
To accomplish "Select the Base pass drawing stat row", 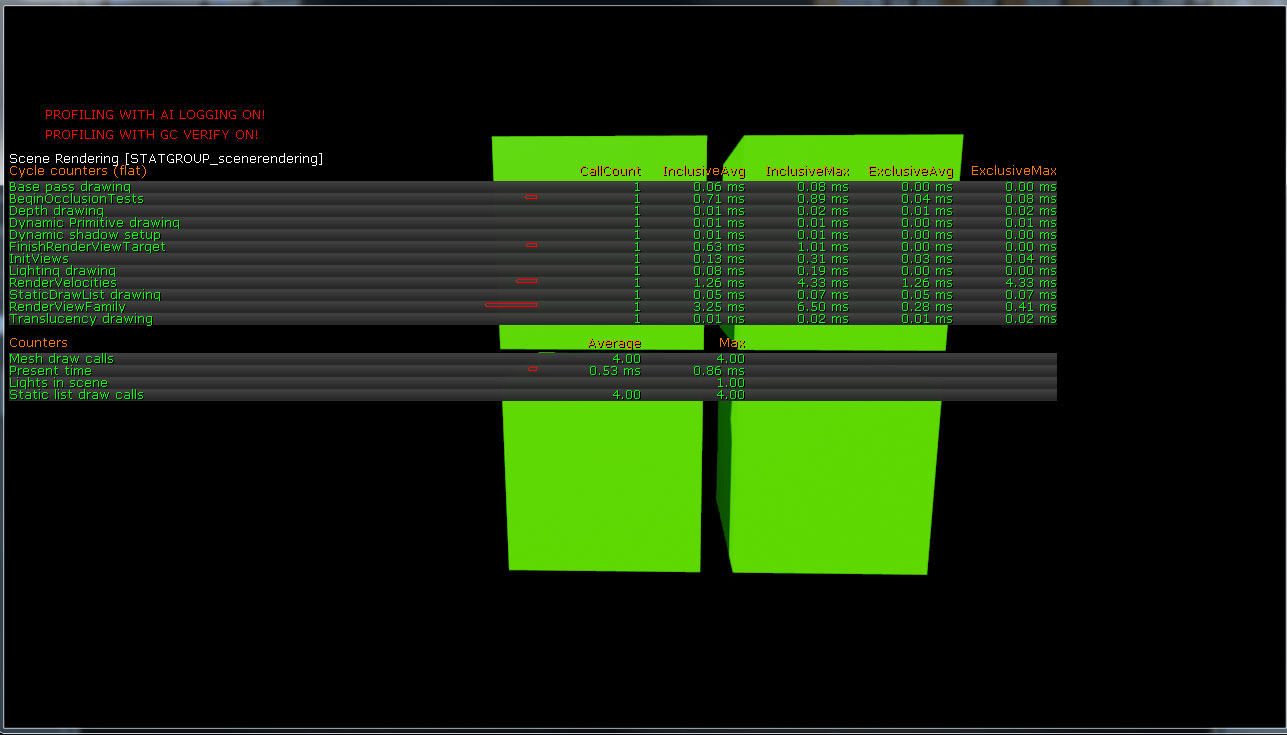I will click(x=70, y=186).
